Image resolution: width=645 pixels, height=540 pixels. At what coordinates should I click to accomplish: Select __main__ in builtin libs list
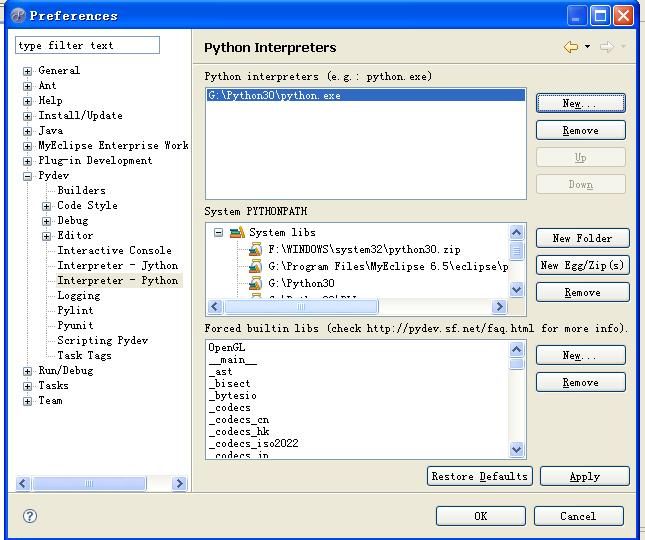coord(232,360)
